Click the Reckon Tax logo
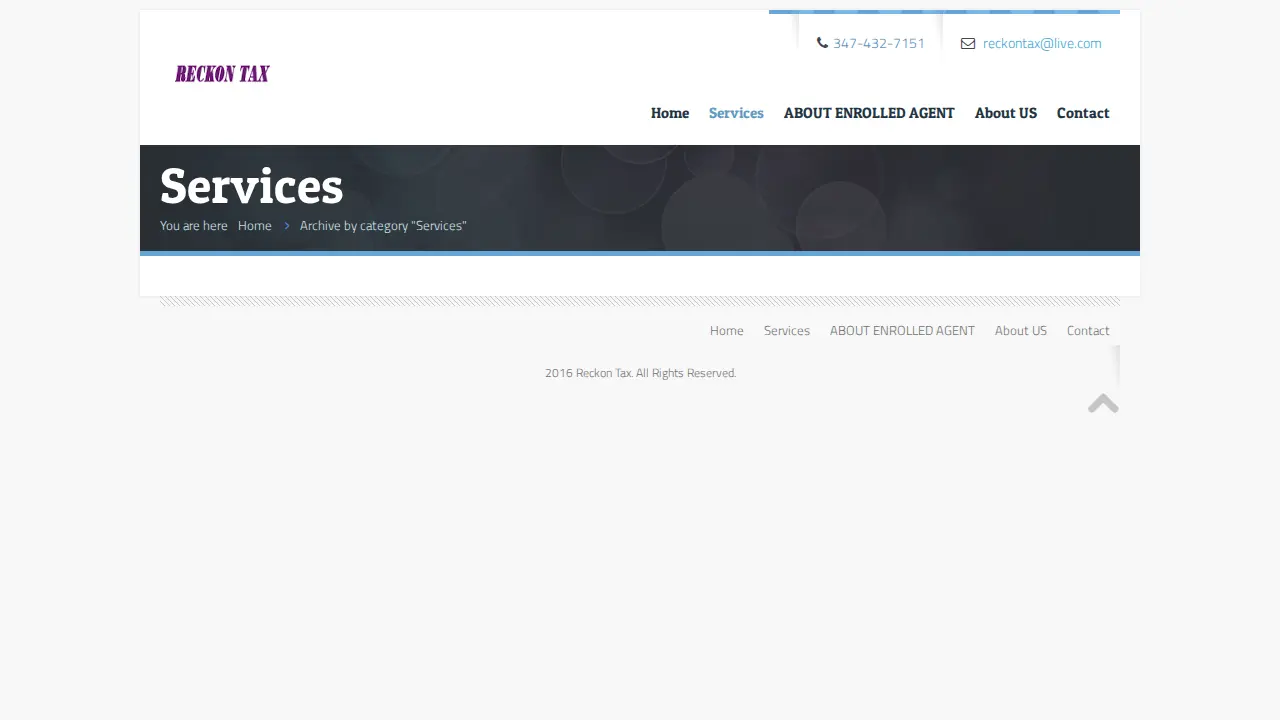The width and height of the screenshot is (1280, 720). pos(222,73)
